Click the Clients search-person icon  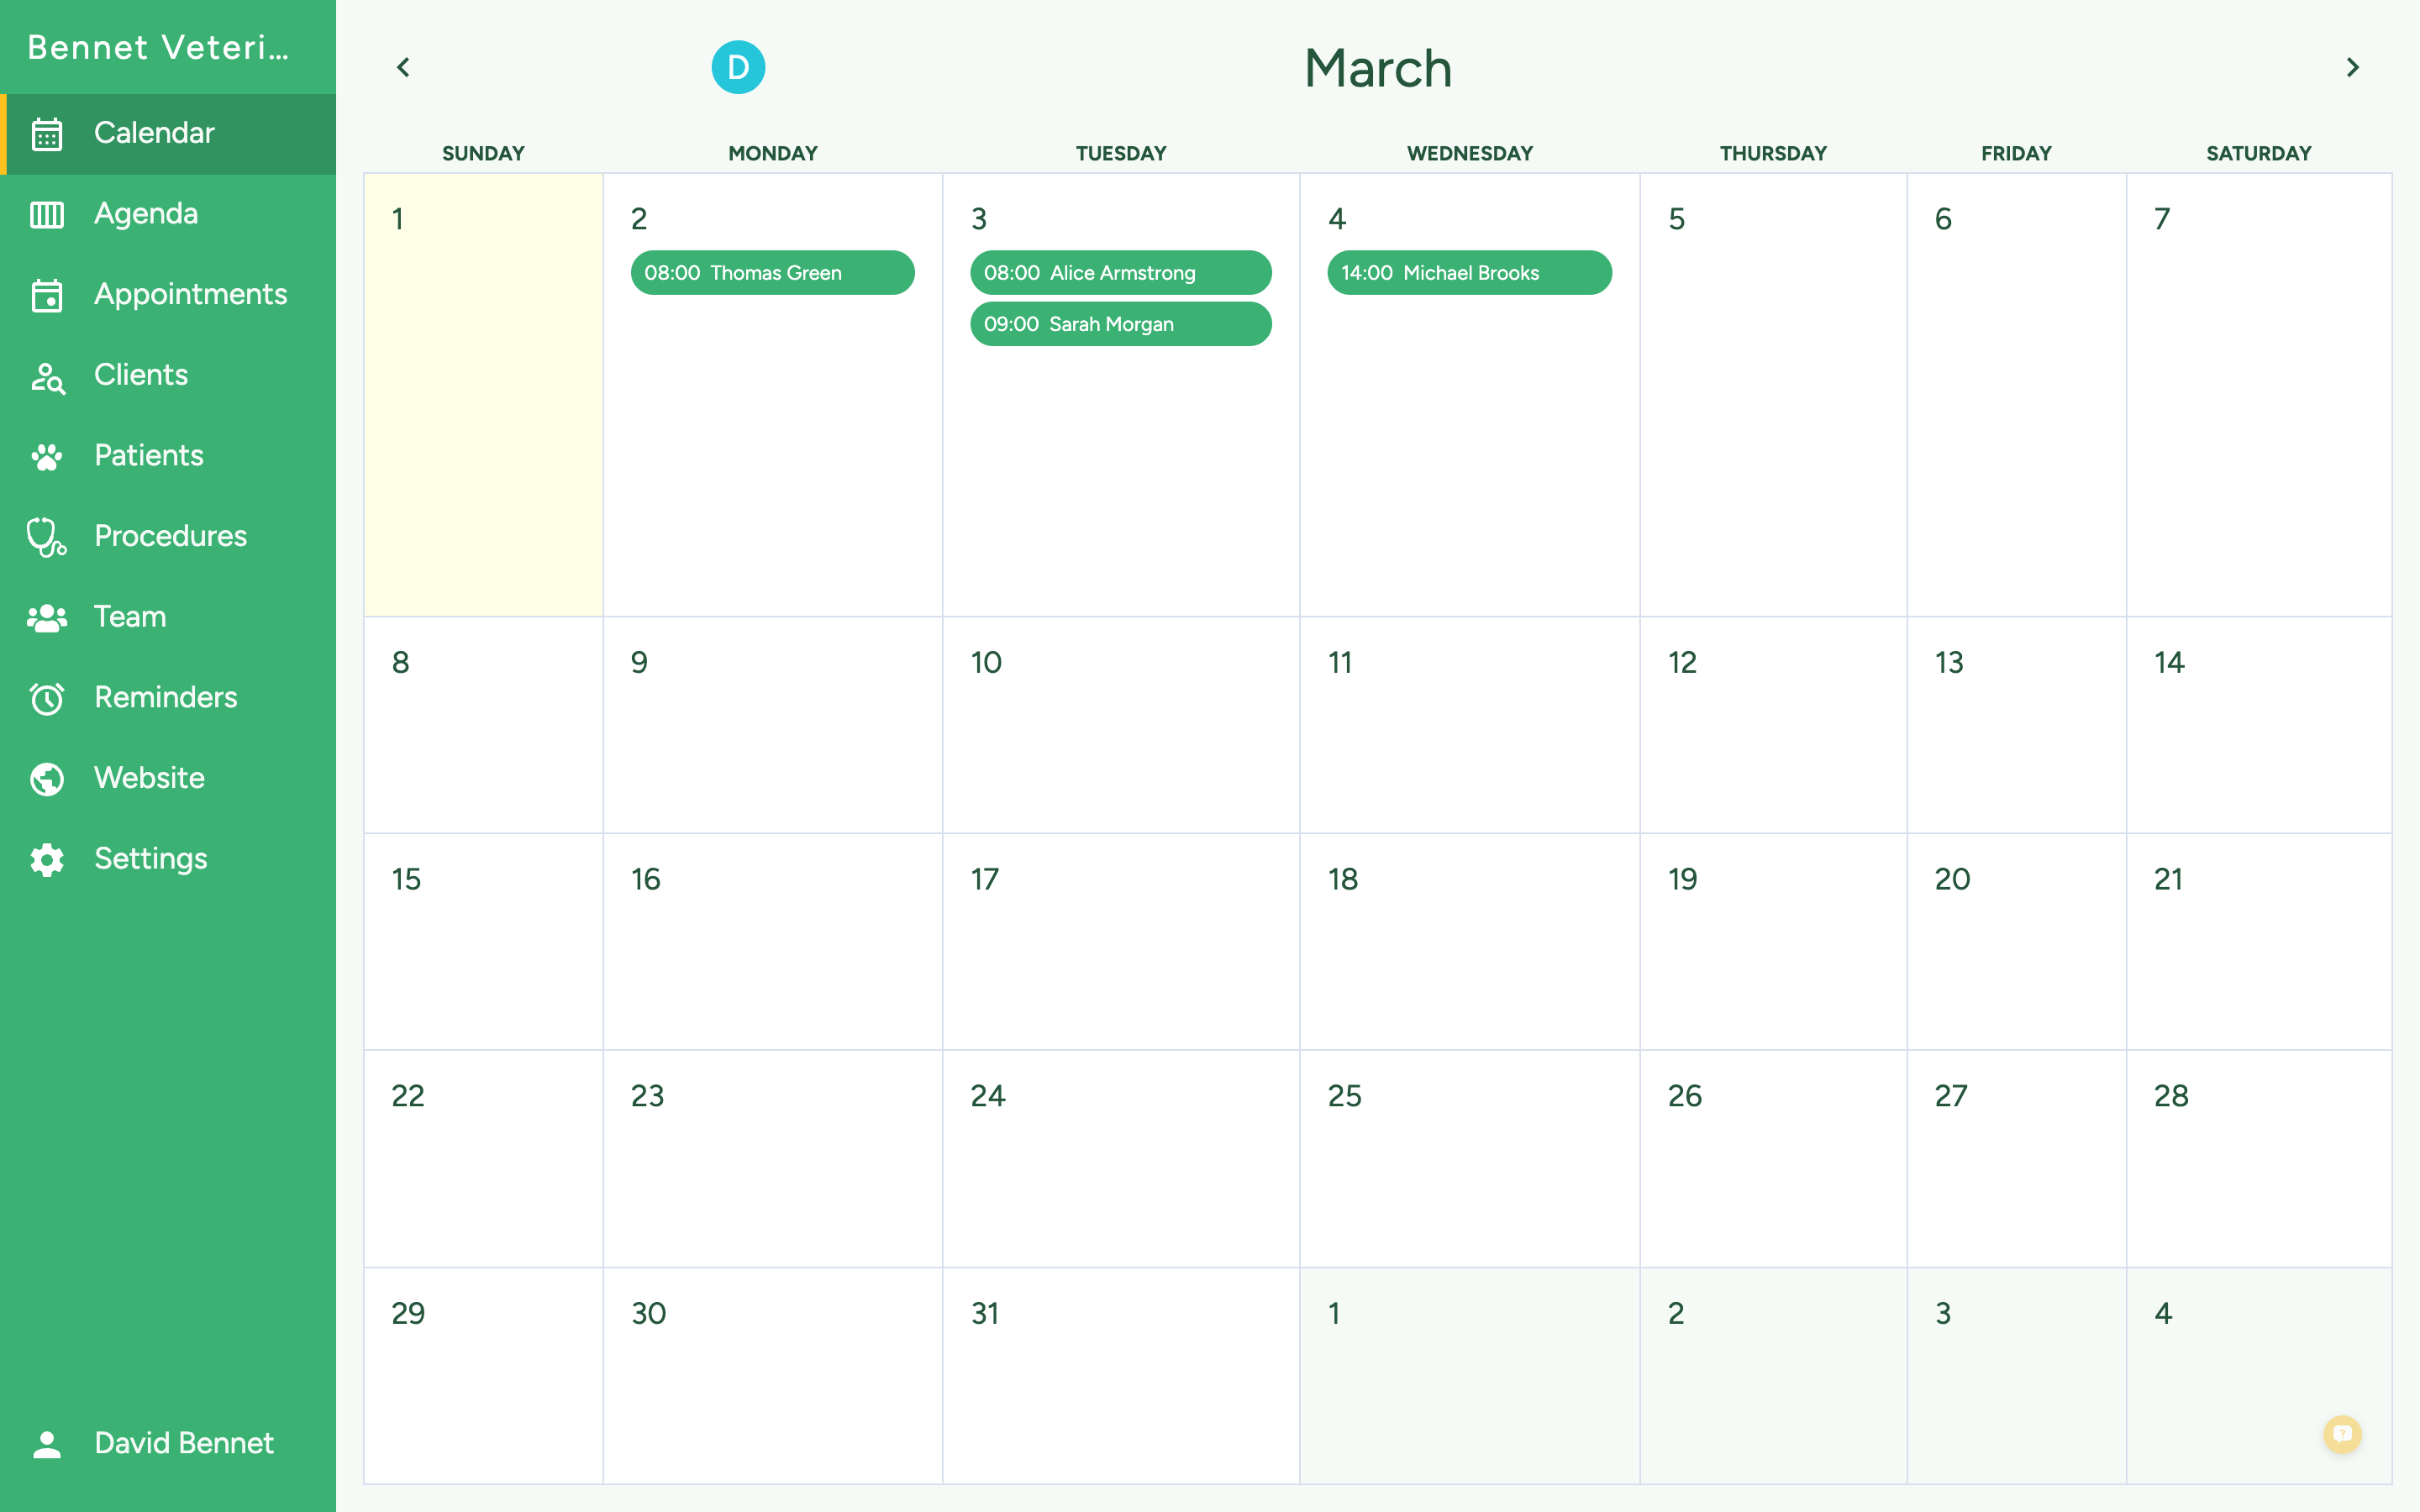[x=47, y=376]
